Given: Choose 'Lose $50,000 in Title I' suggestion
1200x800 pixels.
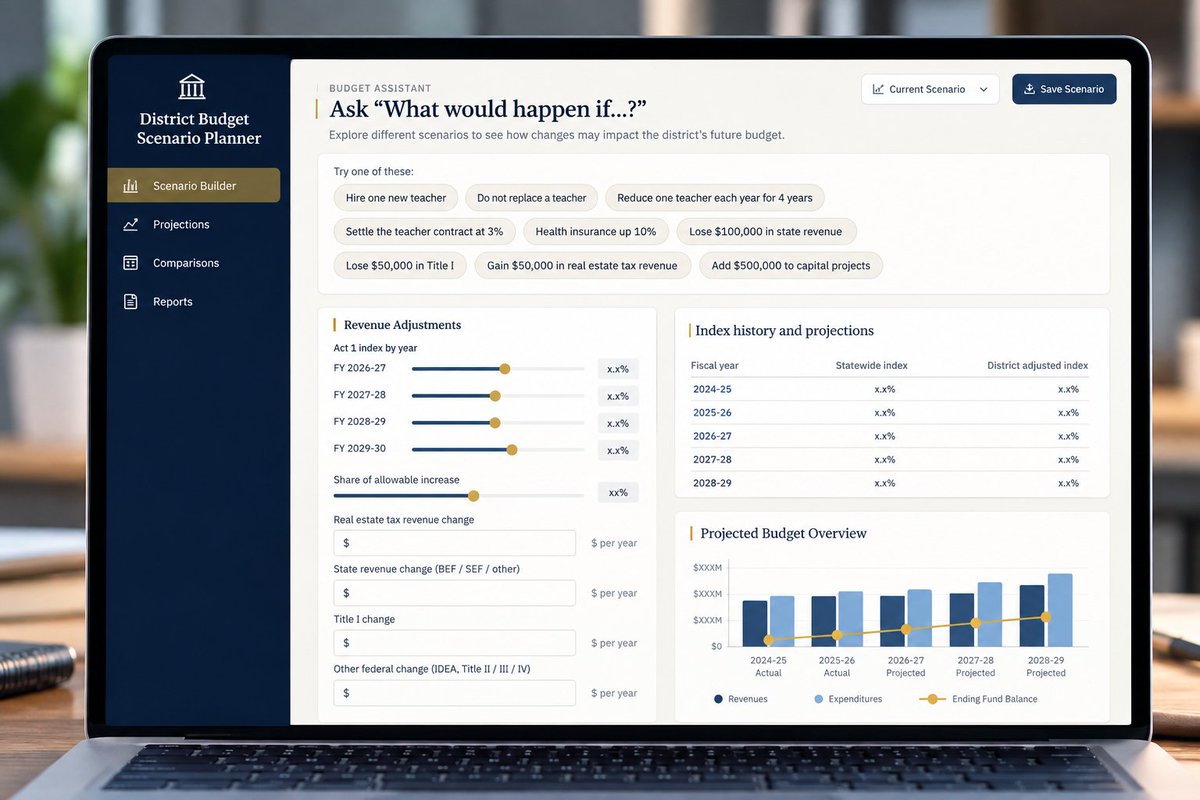Looking at the screenshot, I should pyautogui.click(x=400, y=265).
